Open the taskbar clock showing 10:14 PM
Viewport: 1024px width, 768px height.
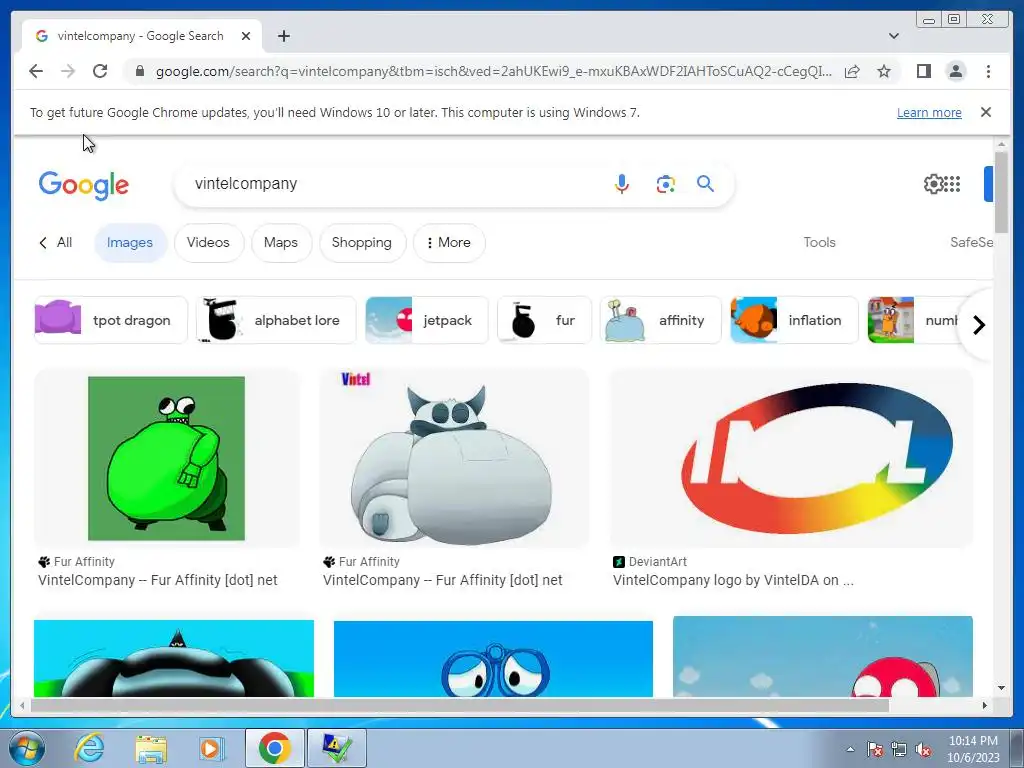tap(973, 749)
